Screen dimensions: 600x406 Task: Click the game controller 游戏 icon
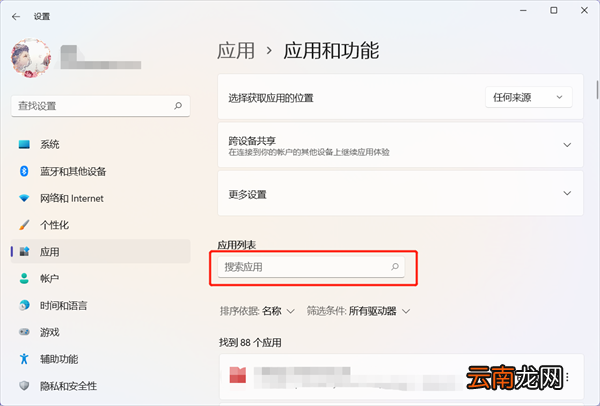[x=24, y=332]
